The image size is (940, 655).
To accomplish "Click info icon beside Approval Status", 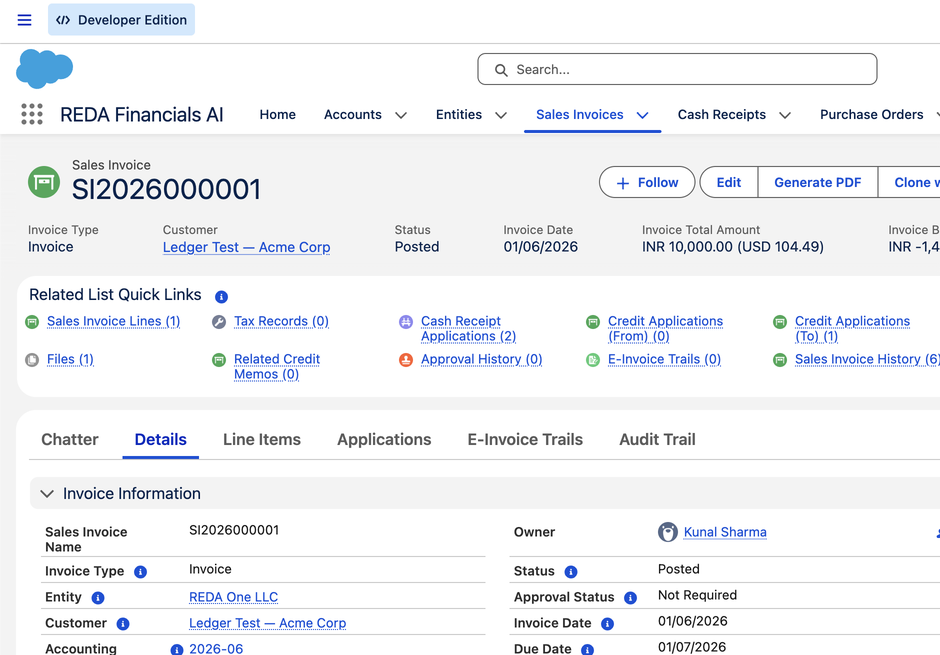I will 630,597.
